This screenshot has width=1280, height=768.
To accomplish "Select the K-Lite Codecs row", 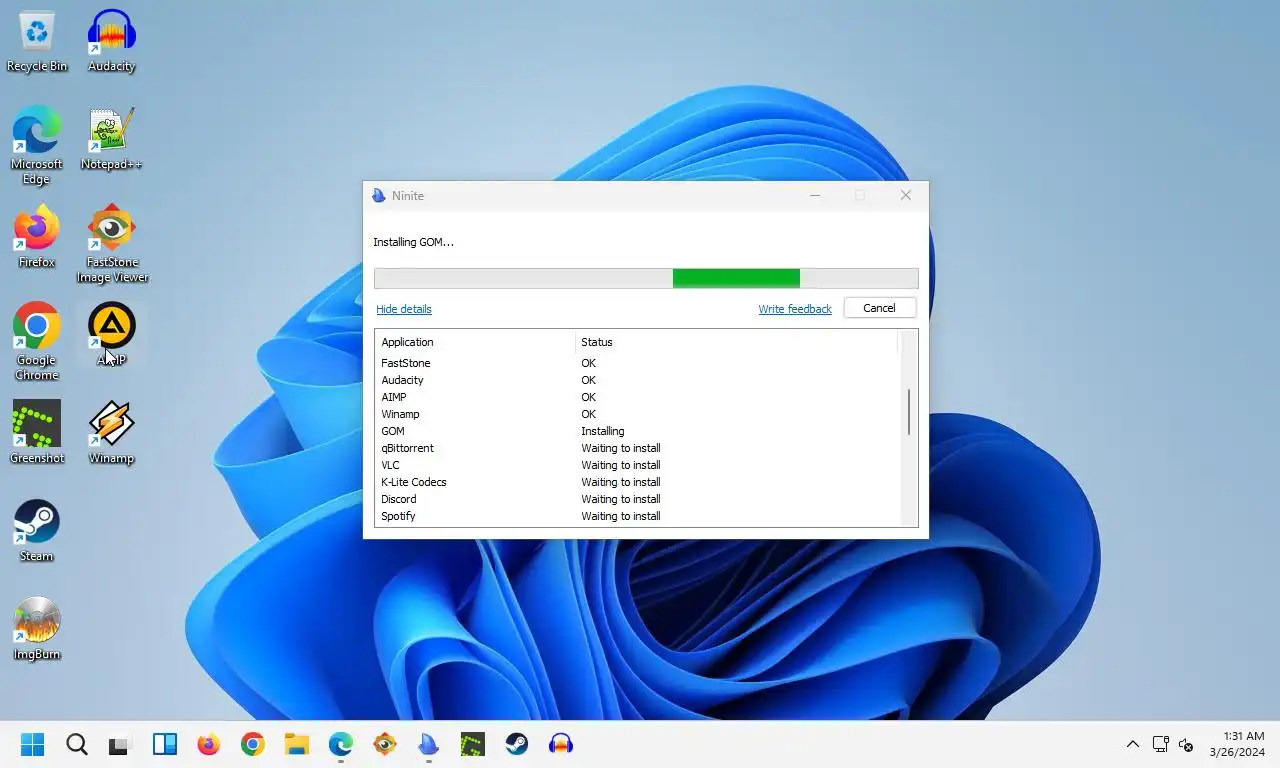I will (x=637, y=482).
